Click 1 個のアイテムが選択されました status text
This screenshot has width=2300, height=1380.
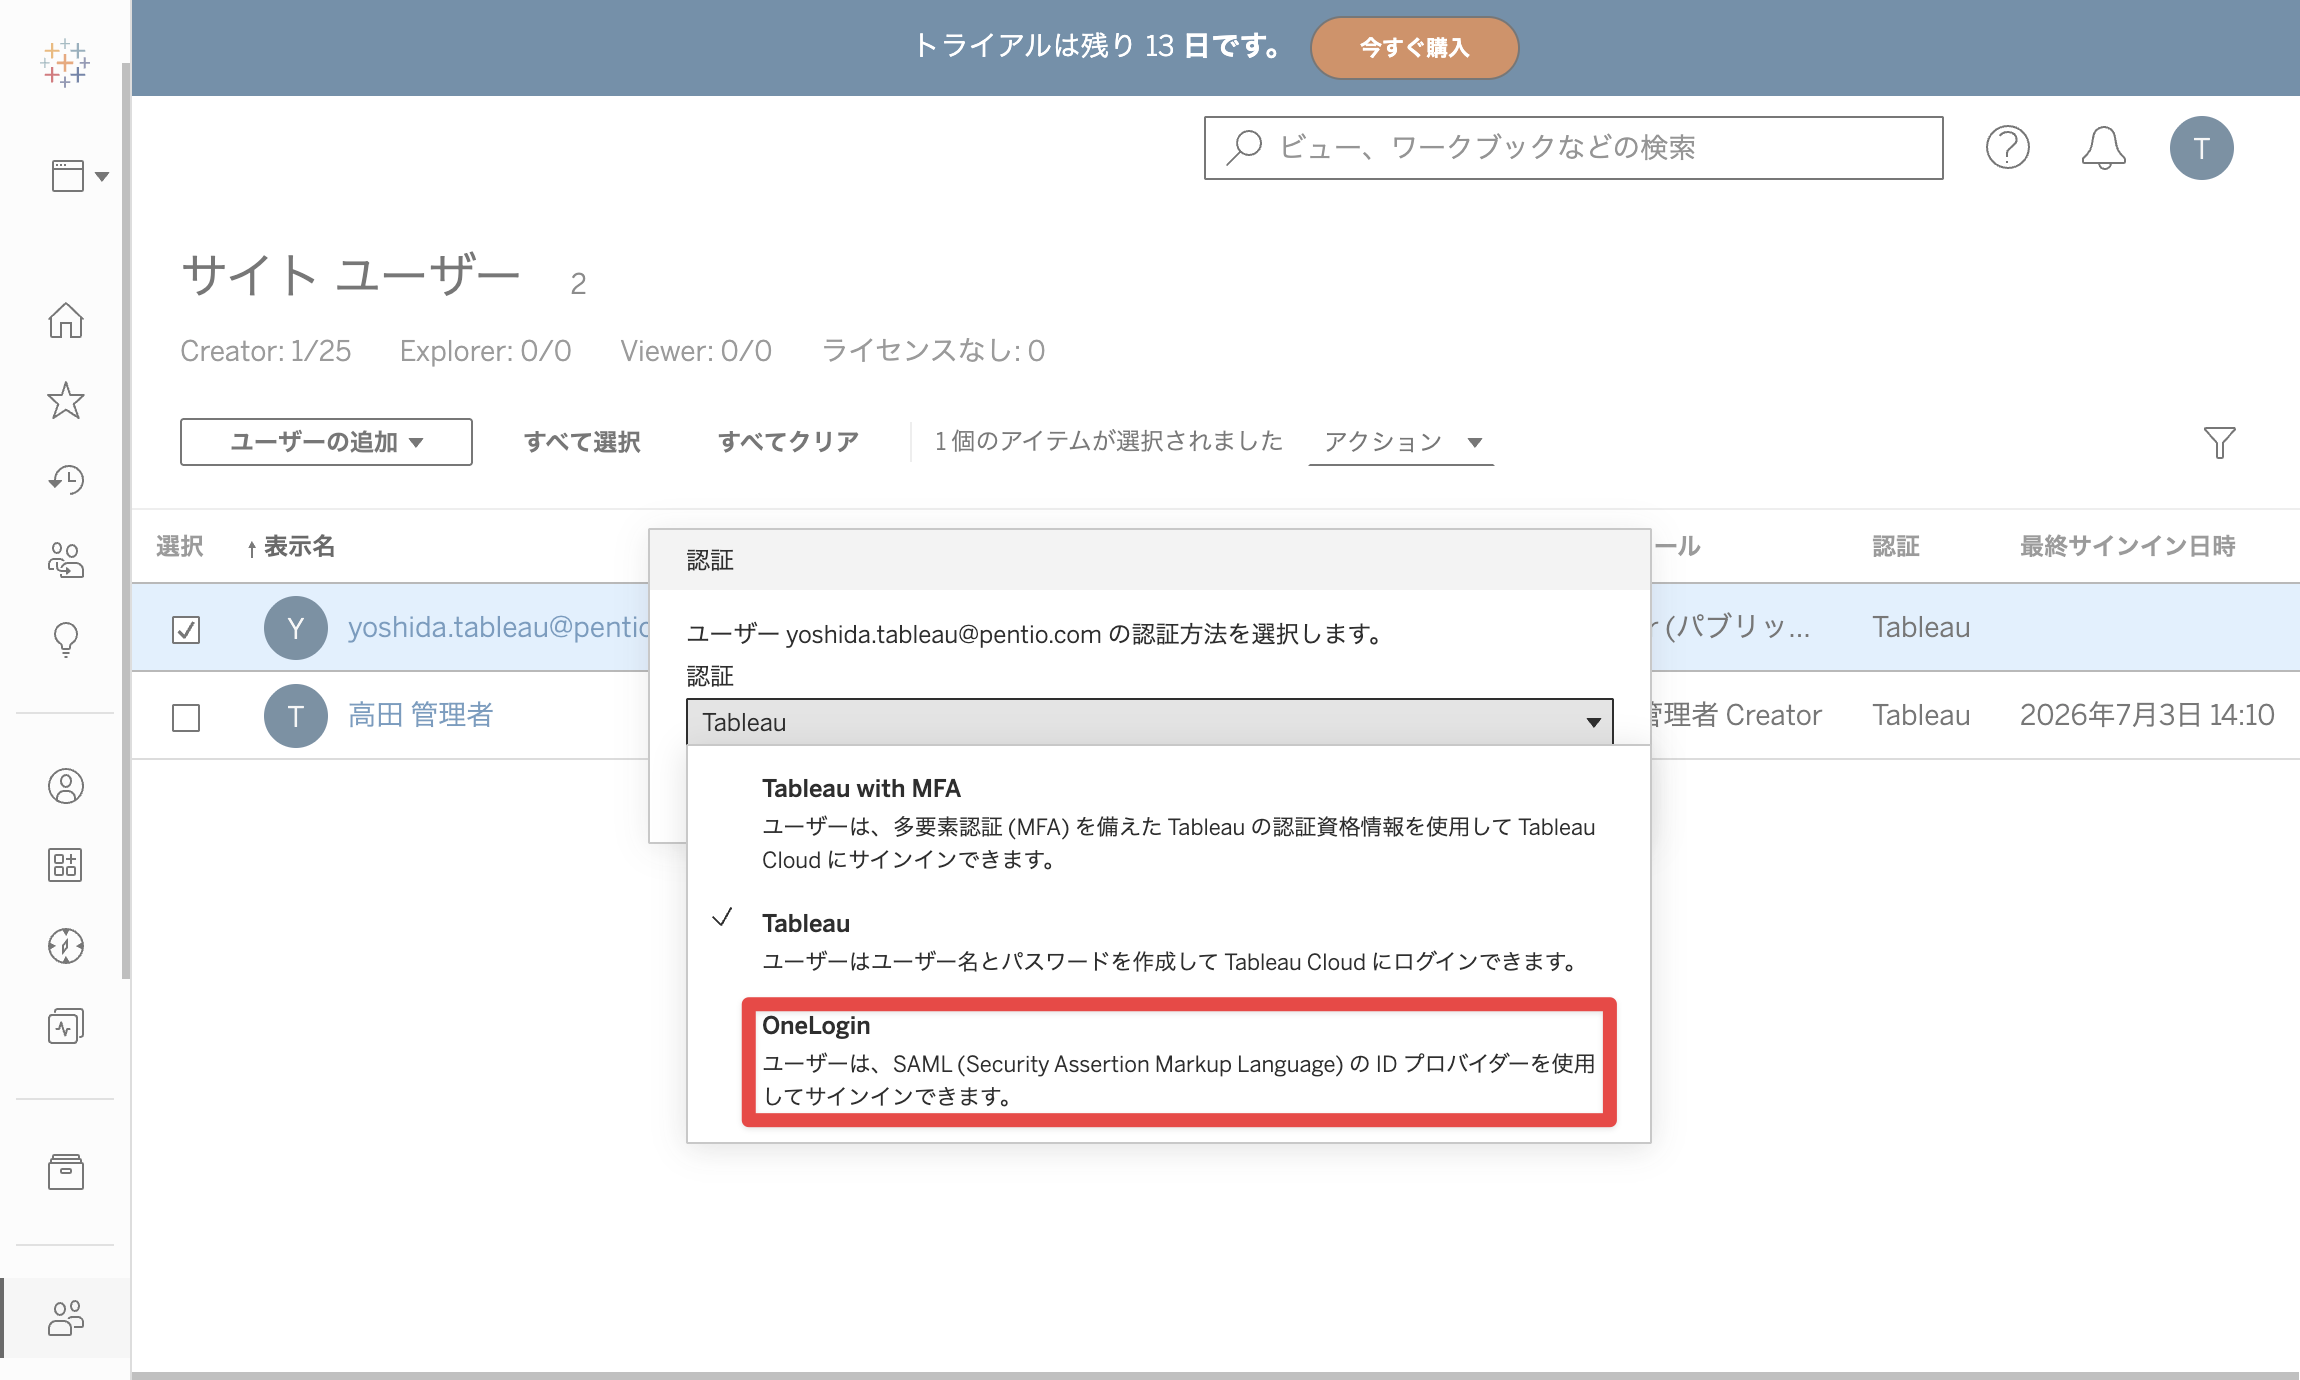pyautogui.click(x=1108, y=441)
